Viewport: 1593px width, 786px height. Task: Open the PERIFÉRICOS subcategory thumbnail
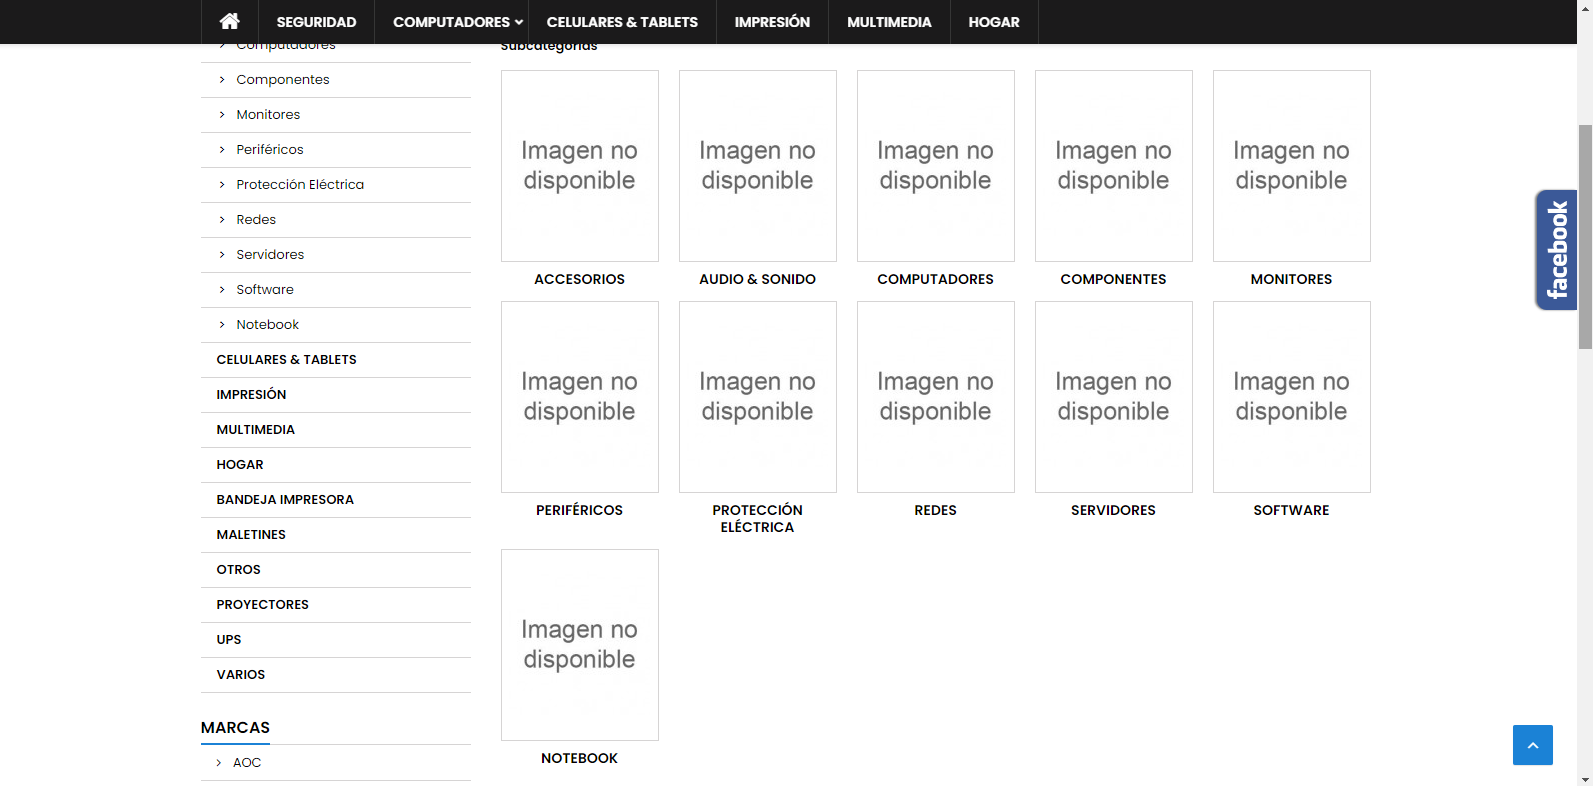point(580,397)
